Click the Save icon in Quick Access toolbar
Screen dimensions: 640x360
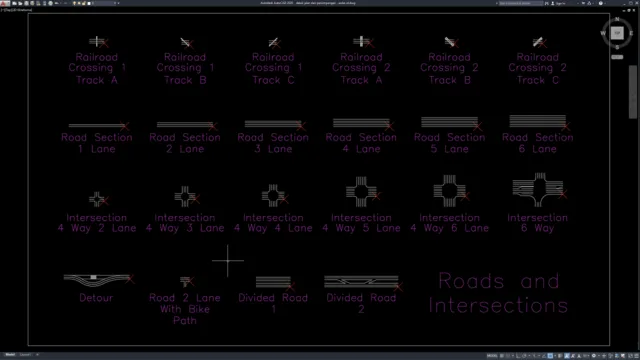27,3
